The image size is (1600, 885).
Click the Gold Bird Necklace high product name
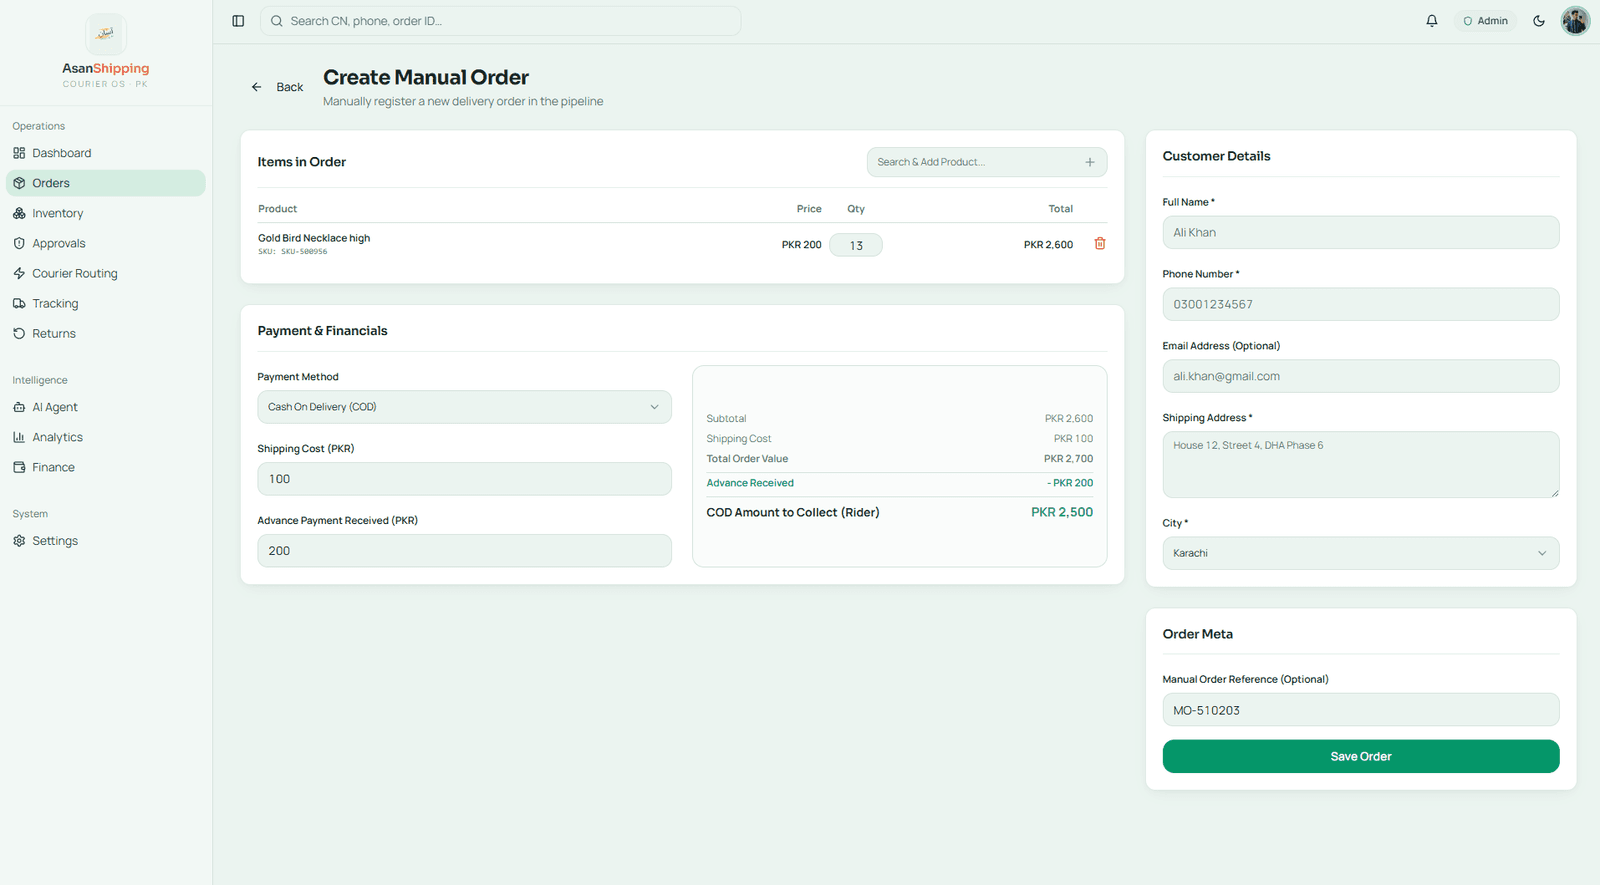click(314, 238)
